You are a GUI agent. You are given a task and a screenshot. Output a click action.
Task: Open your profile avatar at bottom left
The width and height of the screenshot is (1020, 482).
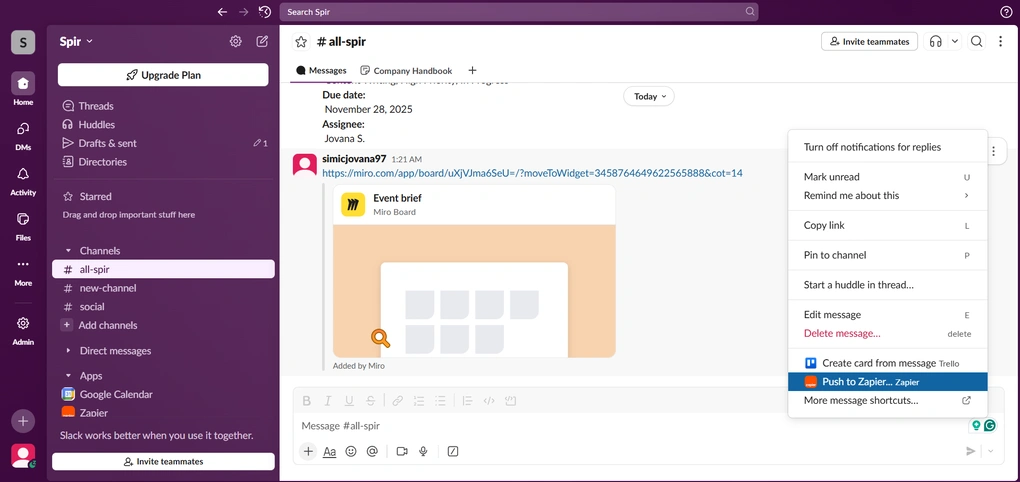coord(23,455)
